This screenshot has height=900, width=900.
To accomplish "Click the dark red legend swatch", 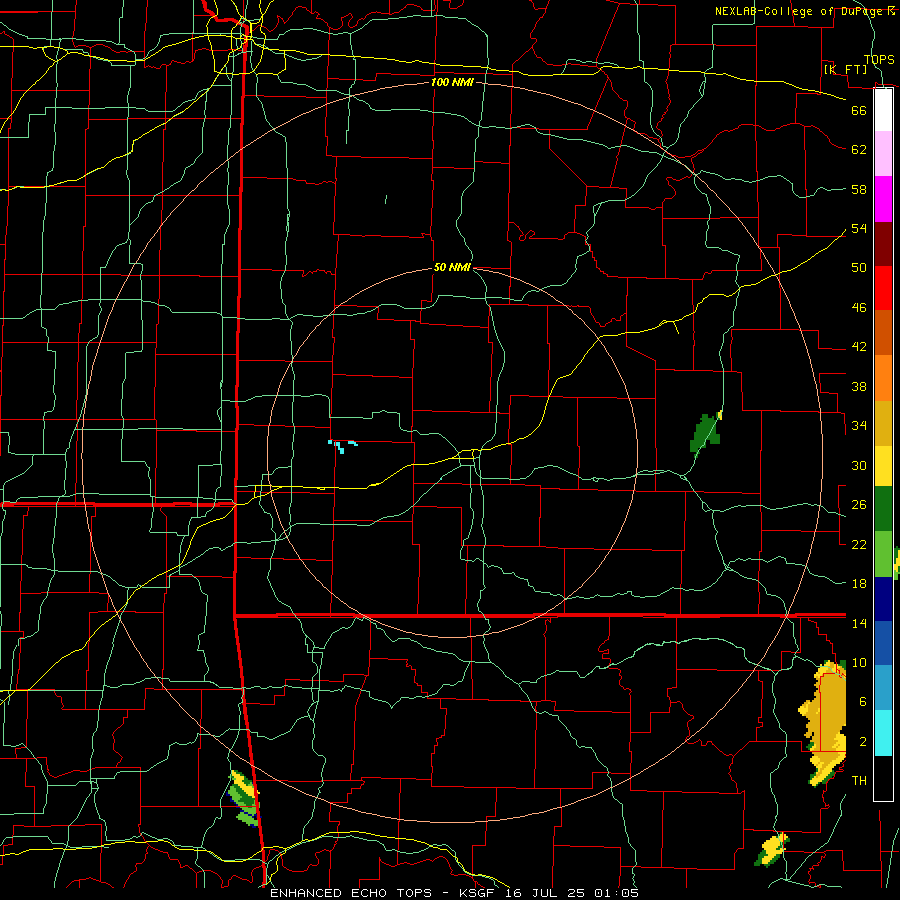I will 883,245.
